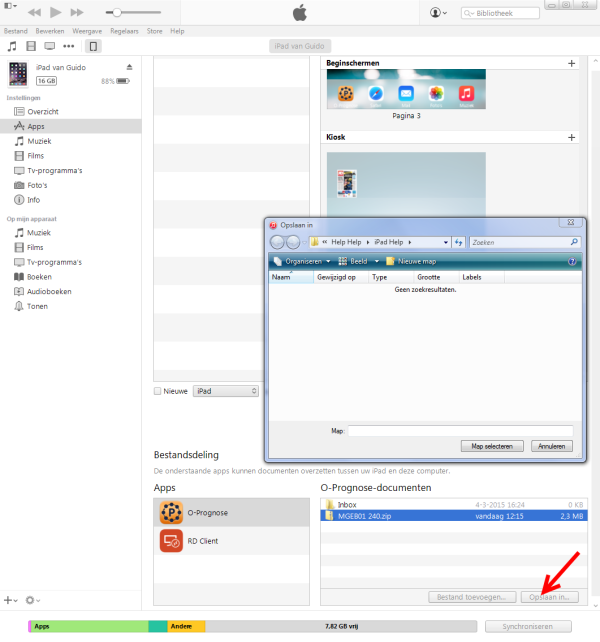Image resolution: width=600 pixels, height=642 pixels.
Task: Open the Store menu
Action: 154,31
